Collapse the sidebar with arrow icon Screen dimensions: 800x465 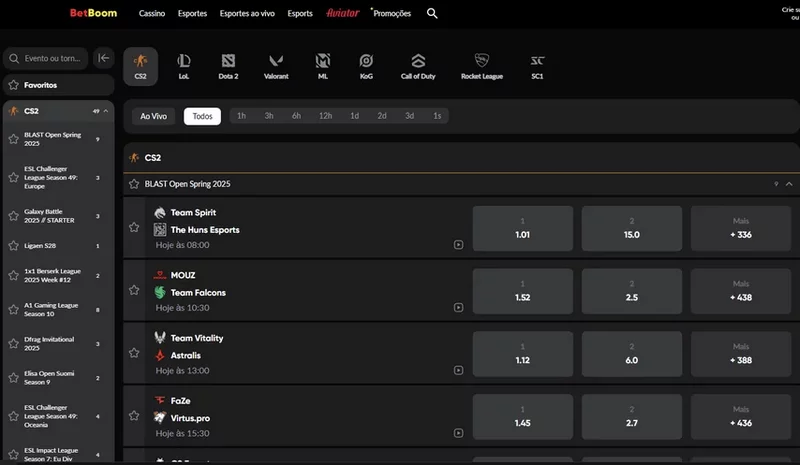coord(103,58)
